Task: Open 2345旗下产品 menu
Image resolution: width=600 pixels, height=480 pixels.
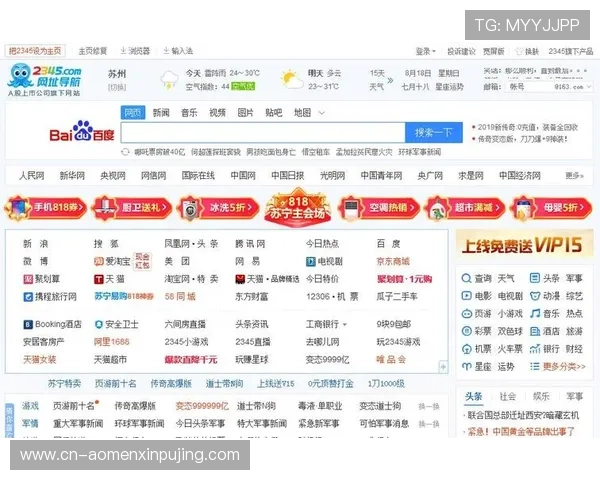Action: 571,51
